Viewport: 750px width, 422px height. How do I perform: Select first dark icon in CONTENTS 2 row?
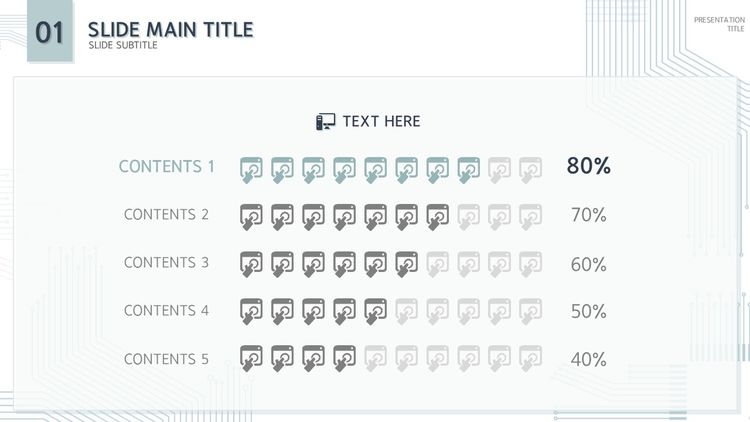[x=251, y=217]
